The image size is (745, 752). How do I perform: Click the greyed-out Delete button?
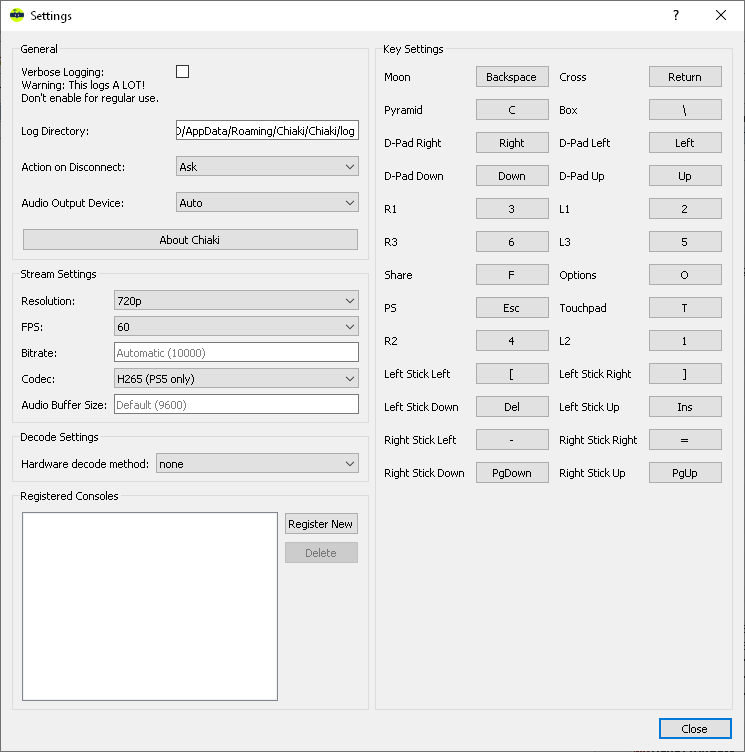click(321, 552)
